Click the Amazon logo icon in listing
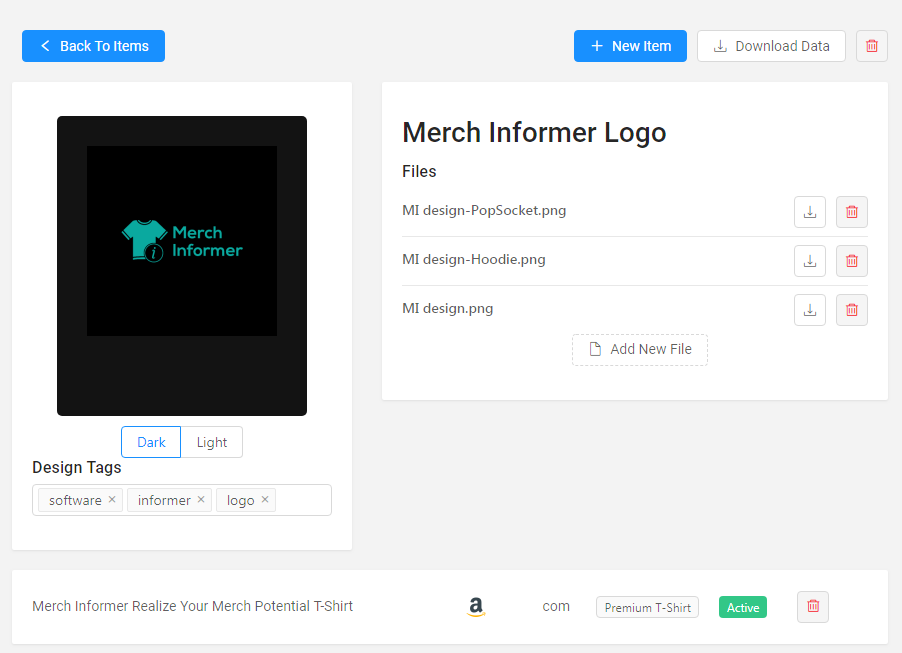The image size is (902, 653). (476, 606)
